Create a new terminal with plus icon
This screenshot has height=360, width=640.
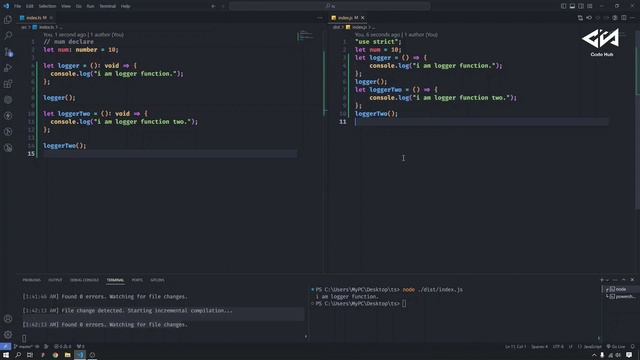(602, 280)
